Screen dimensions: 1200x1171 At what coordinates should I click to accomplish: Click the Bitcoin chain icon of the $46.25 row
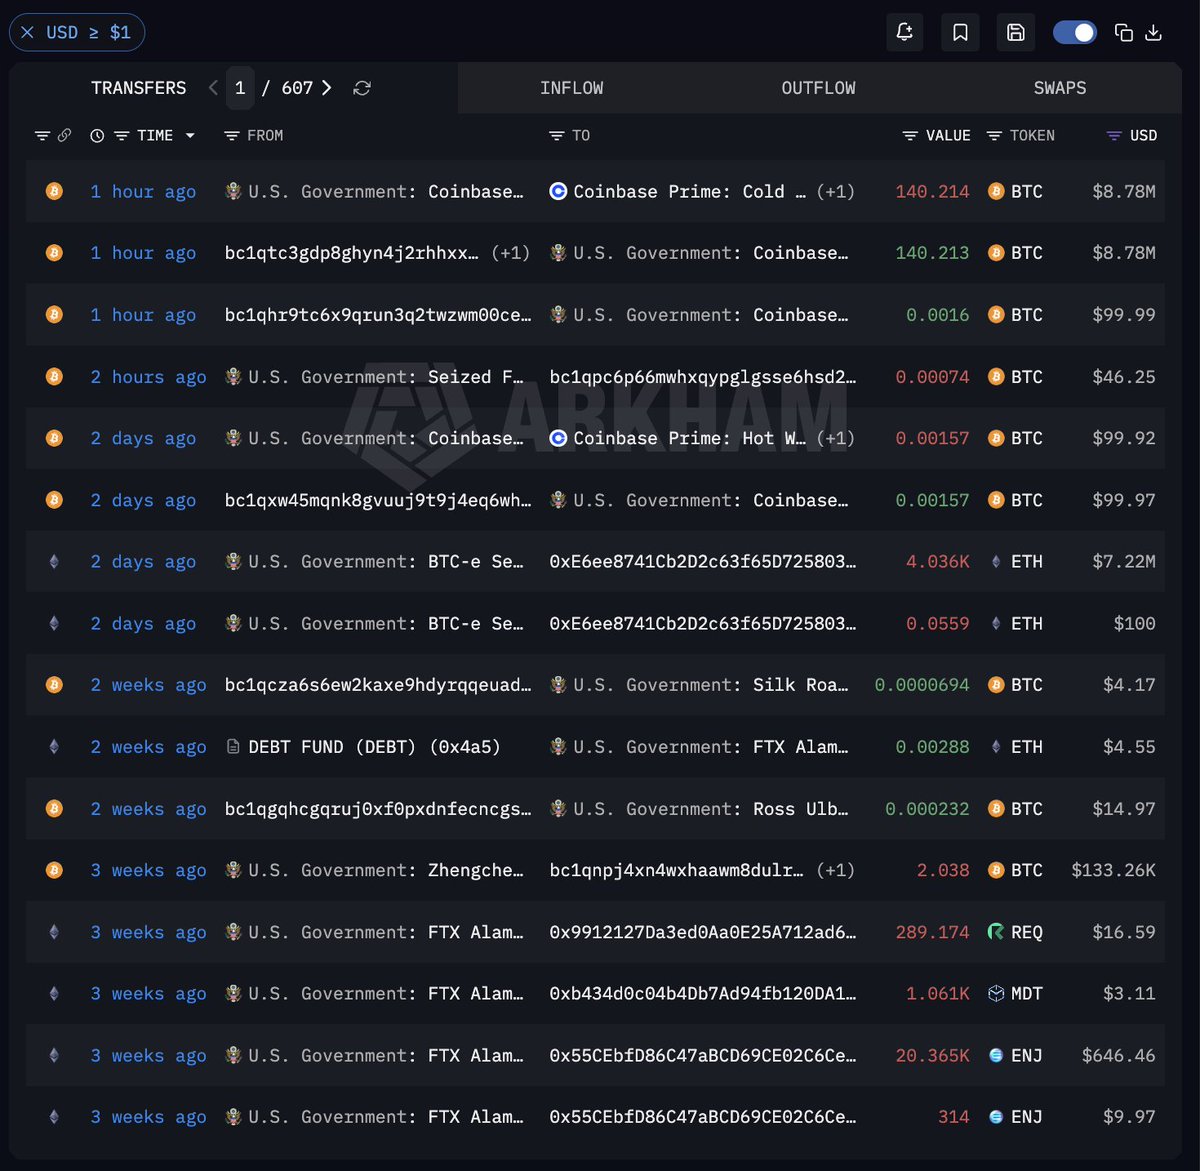click(54, 377)
